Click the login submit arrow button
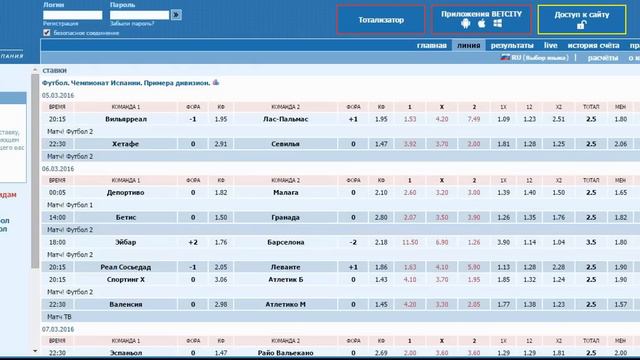 click(176, 15)
